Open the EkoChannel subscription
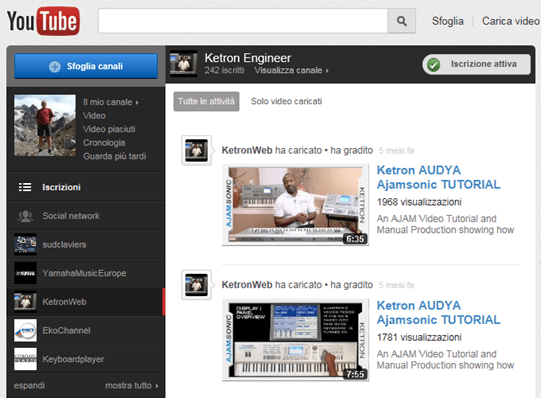The image size is (541, 398). point(86,330)
